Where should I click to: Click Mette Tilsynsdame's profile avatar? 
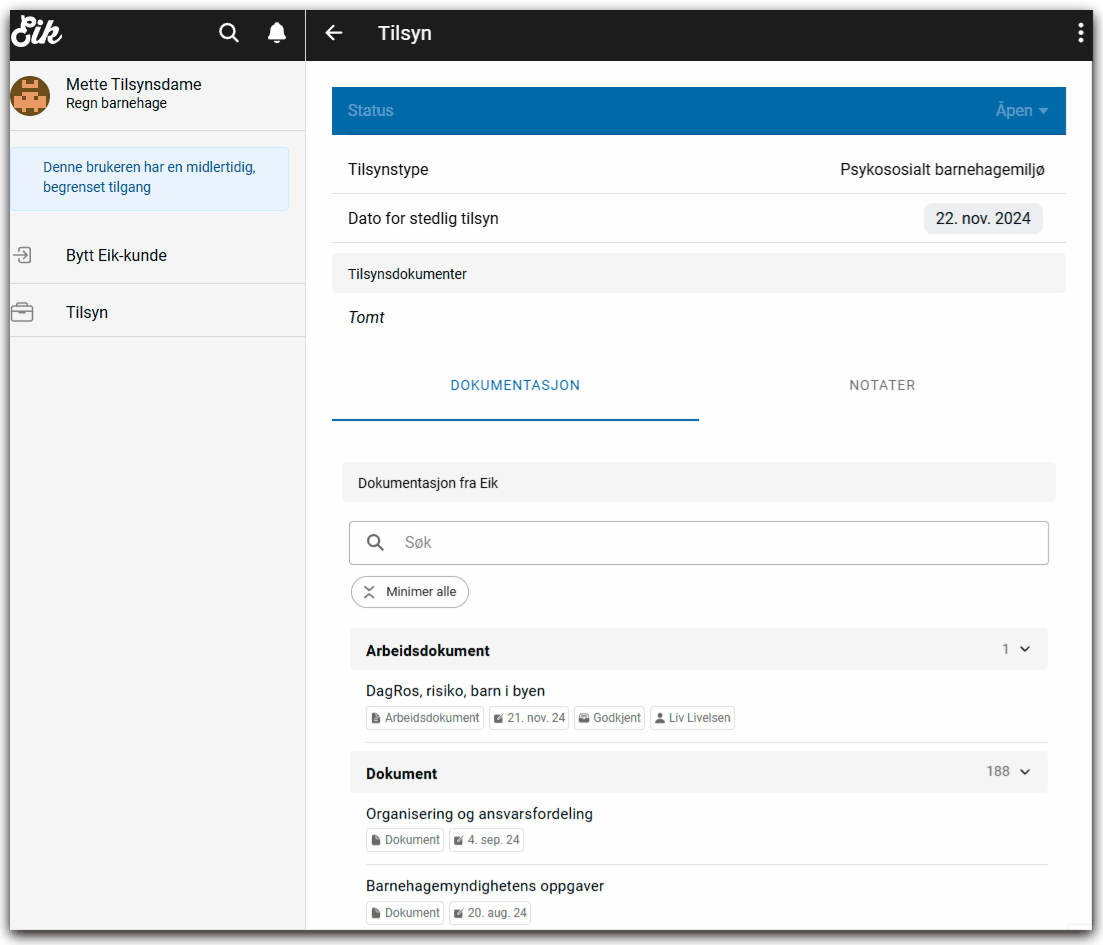[30, 96]
